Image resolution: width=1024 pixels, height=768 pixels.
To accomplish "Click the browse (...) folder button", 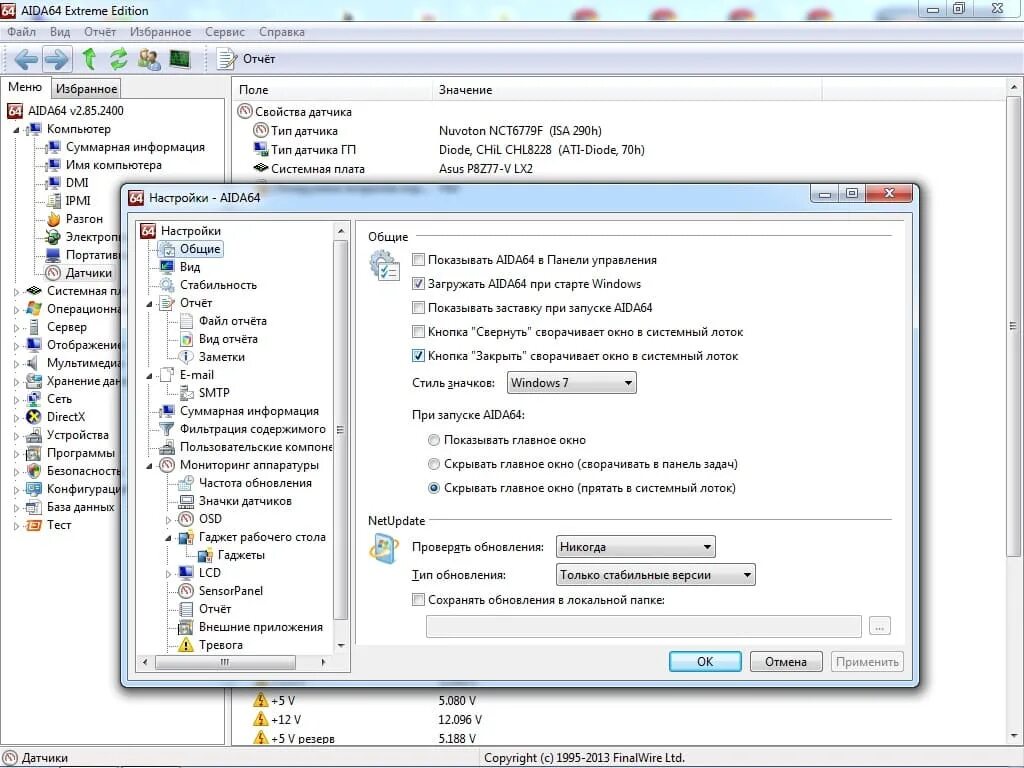I will pos(880,626).
